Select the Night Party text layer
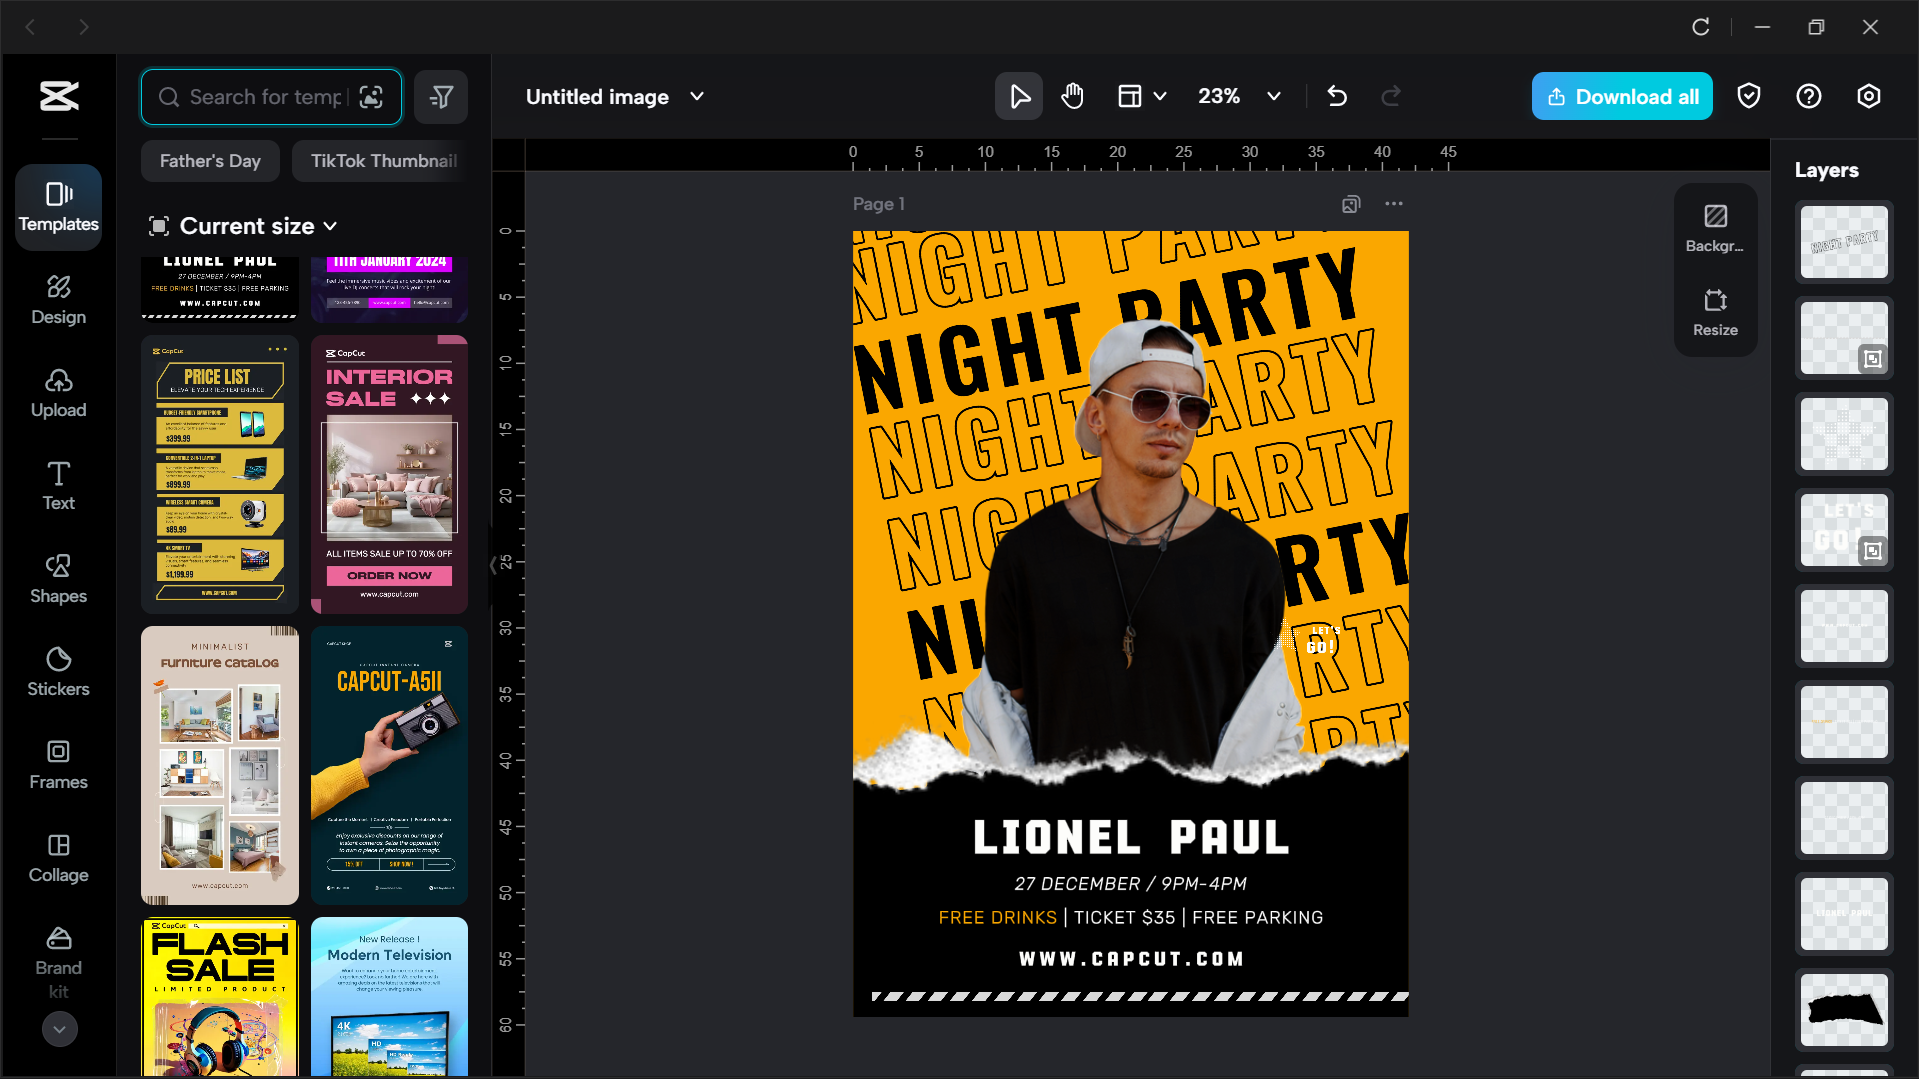1919x1079 pixels. [1844, 242]
